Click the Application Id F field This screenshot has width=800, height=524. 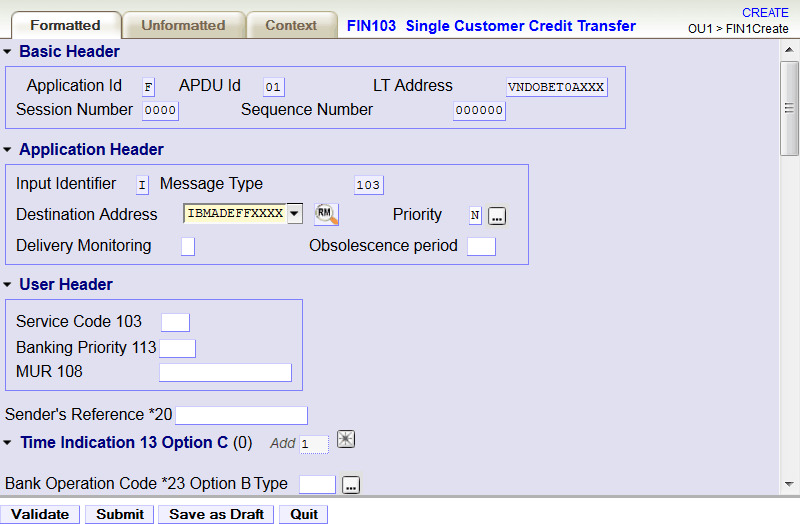(x=148, y=87)
